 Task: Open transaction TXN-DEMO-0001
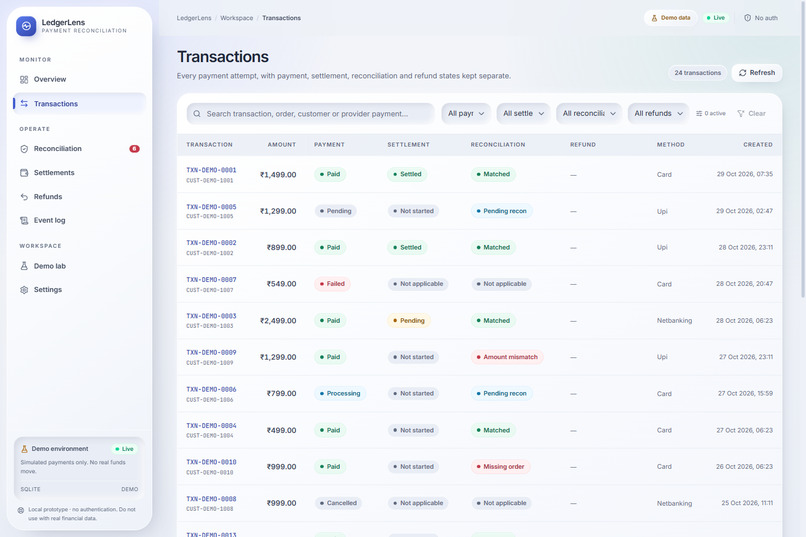click(x=211, y=170)
